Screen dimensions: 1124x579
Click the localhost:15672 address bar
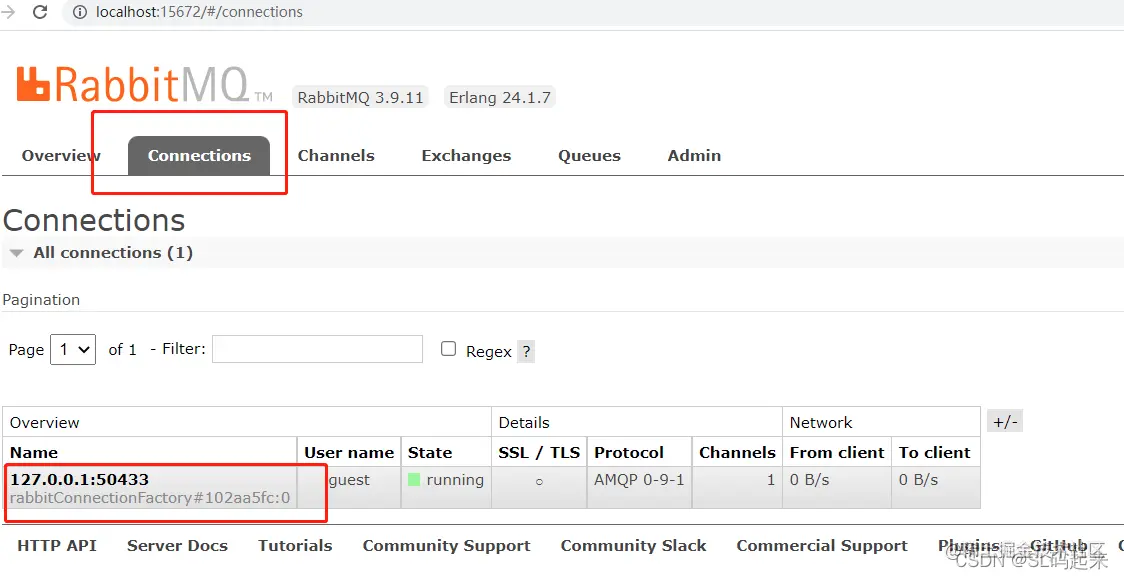point(595,12)
